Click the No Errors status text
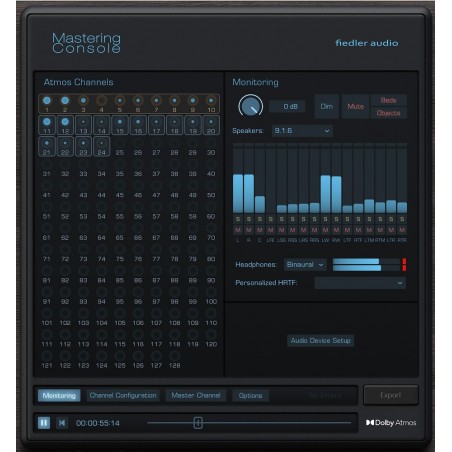The width and height of the screenshot is (452, 452). [325, 396]
